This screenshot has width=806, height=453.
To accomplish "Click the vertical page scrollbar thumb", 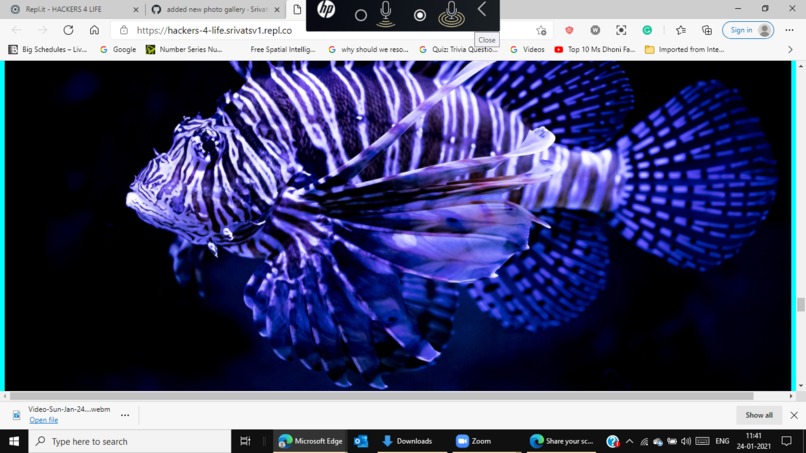I will [800, 304].
